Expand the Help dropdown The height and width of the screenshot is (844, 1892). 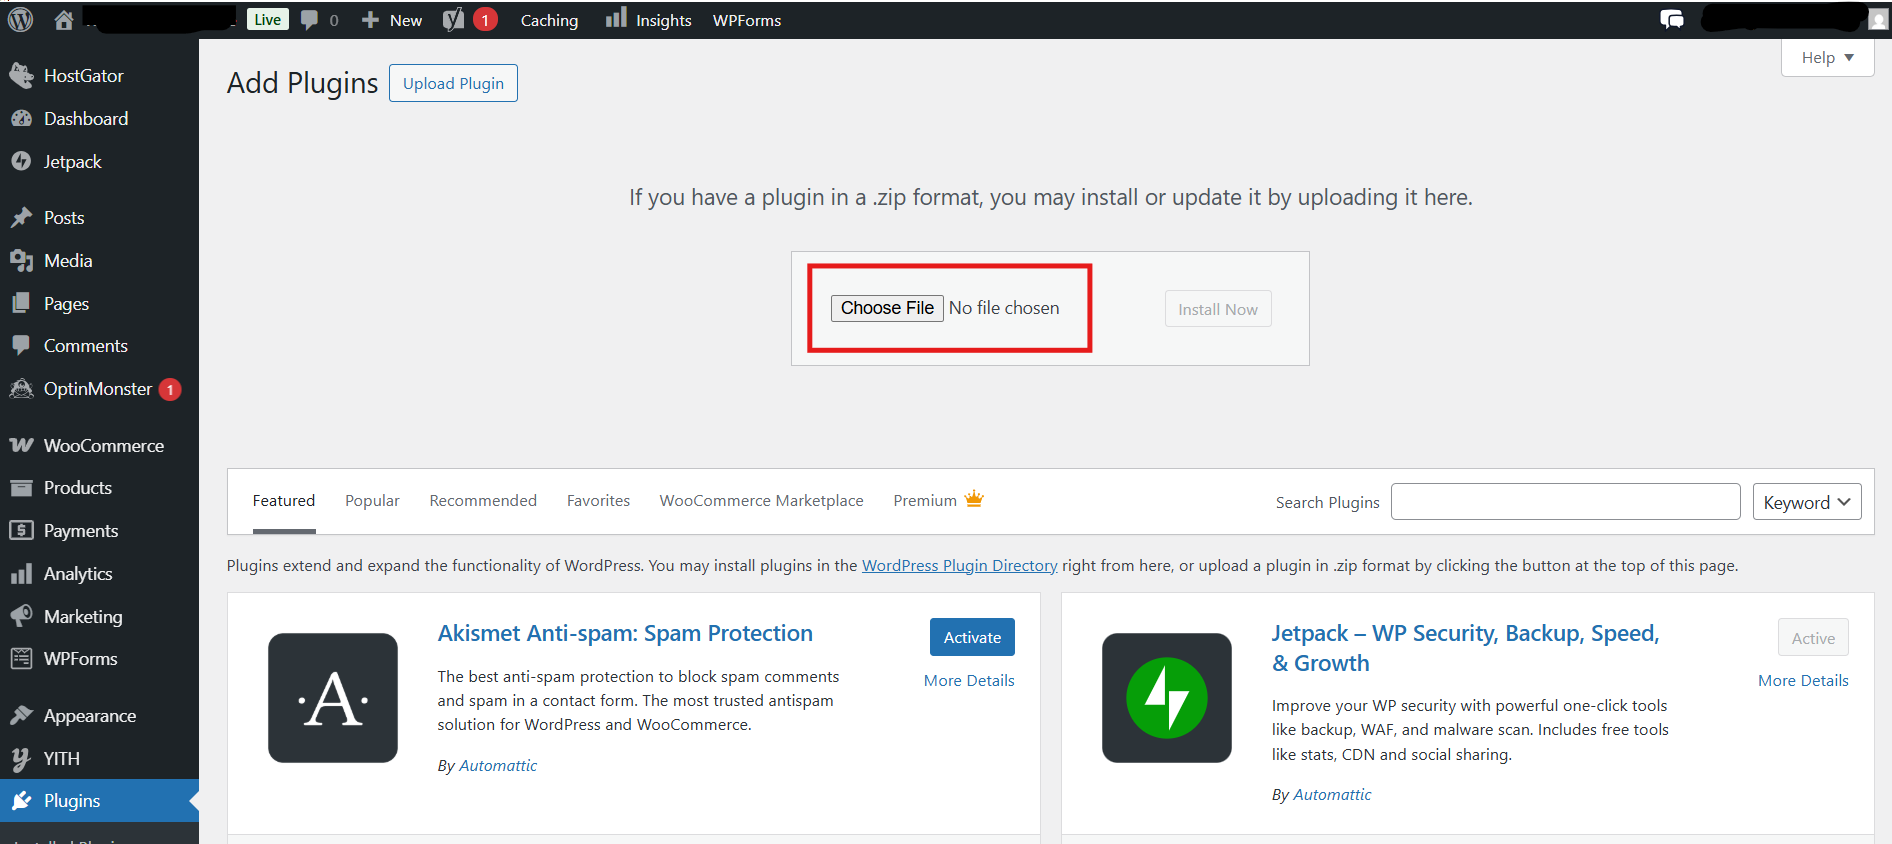click(1827, 58)
